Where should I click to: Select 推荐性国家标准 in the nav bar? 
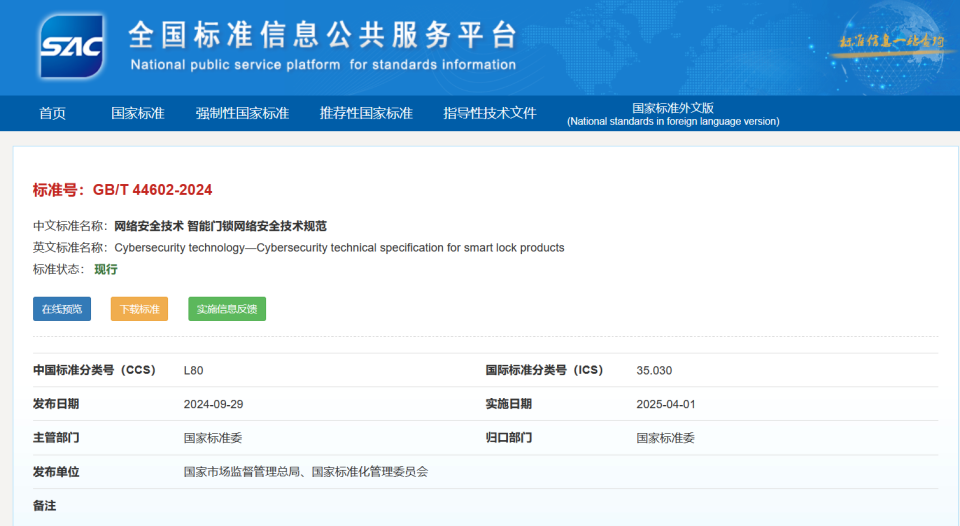point(366,113)
